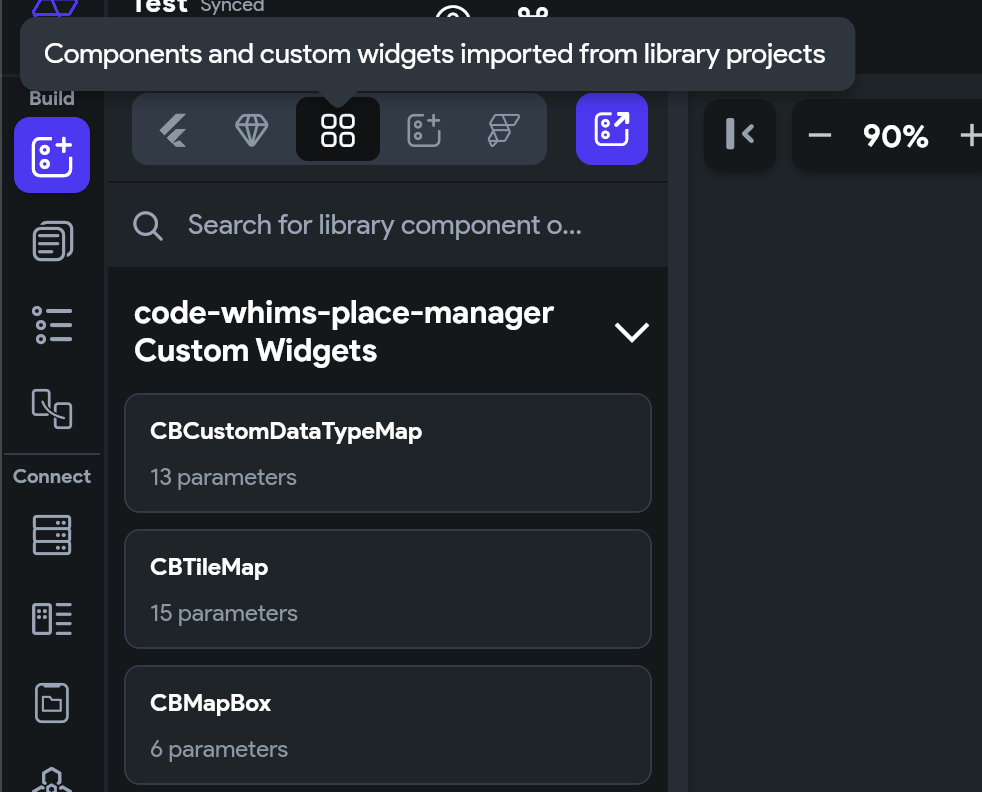Open the folder file icon in sidebar

[52, 702]
